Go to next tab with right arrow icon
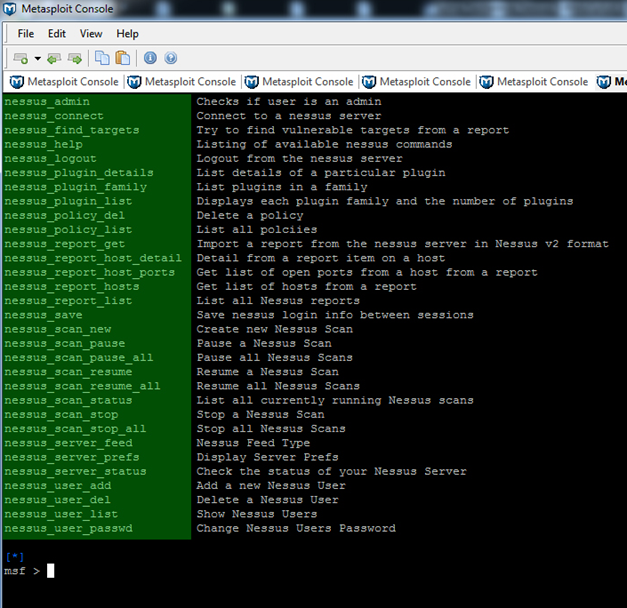The image size is (627, 608). coord(75,58)
